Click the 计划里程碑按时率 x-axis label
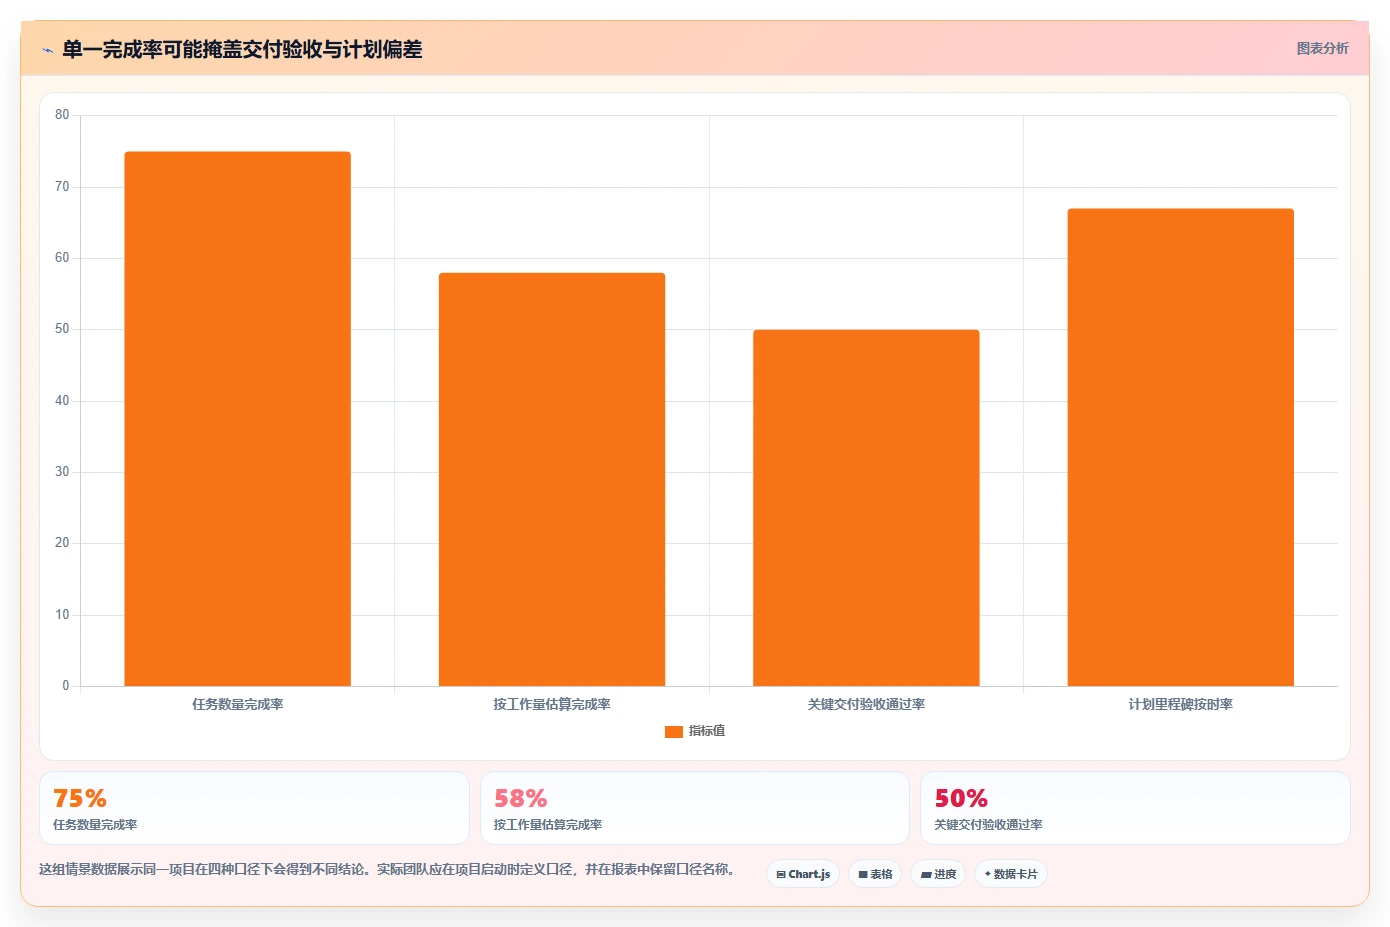The height and width of the screenshot is (927, 1390). tap(1181, 705)
